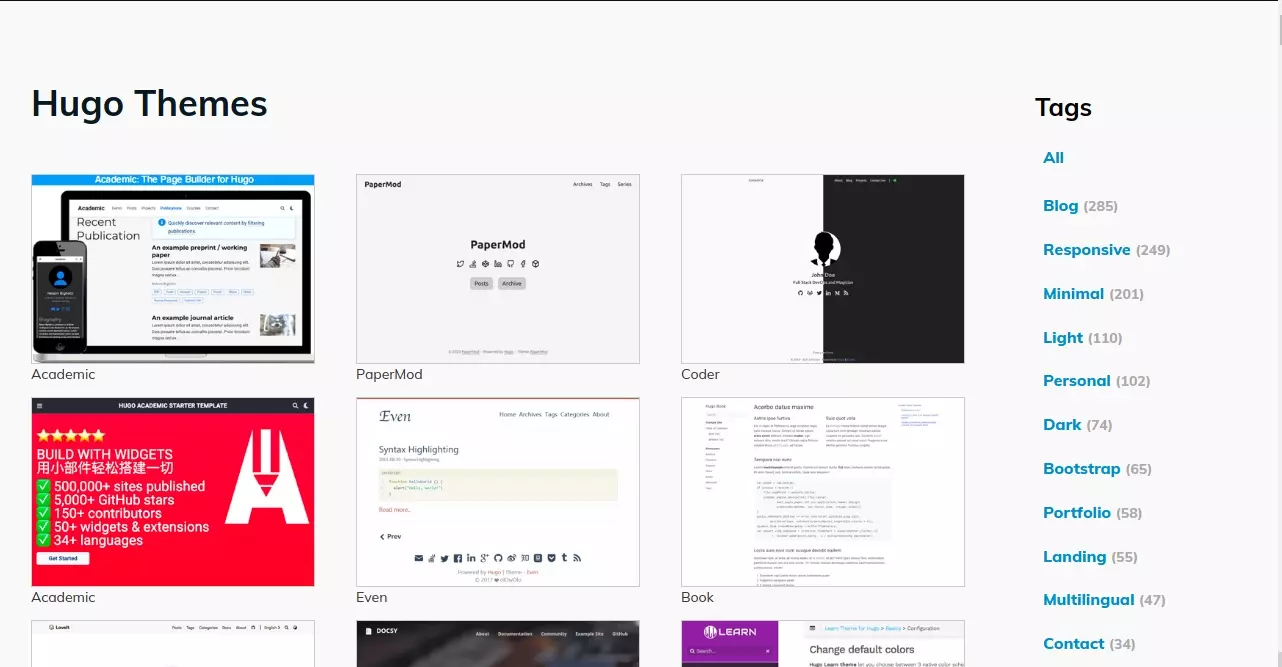The image size is (1282, 667).
Task: Select the Minimal tag filter
Action: (1073, 294)
